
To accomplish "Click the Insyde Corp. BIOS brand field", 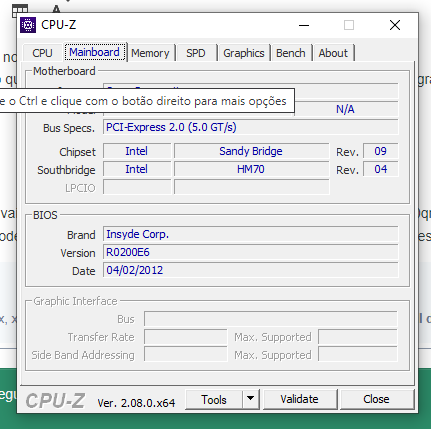I will [x=251, y=234].
